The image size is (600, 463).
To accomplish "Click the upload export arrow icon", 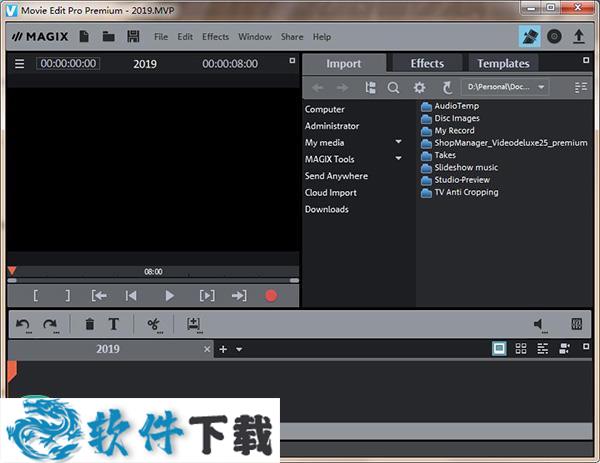I will point(579,37).
